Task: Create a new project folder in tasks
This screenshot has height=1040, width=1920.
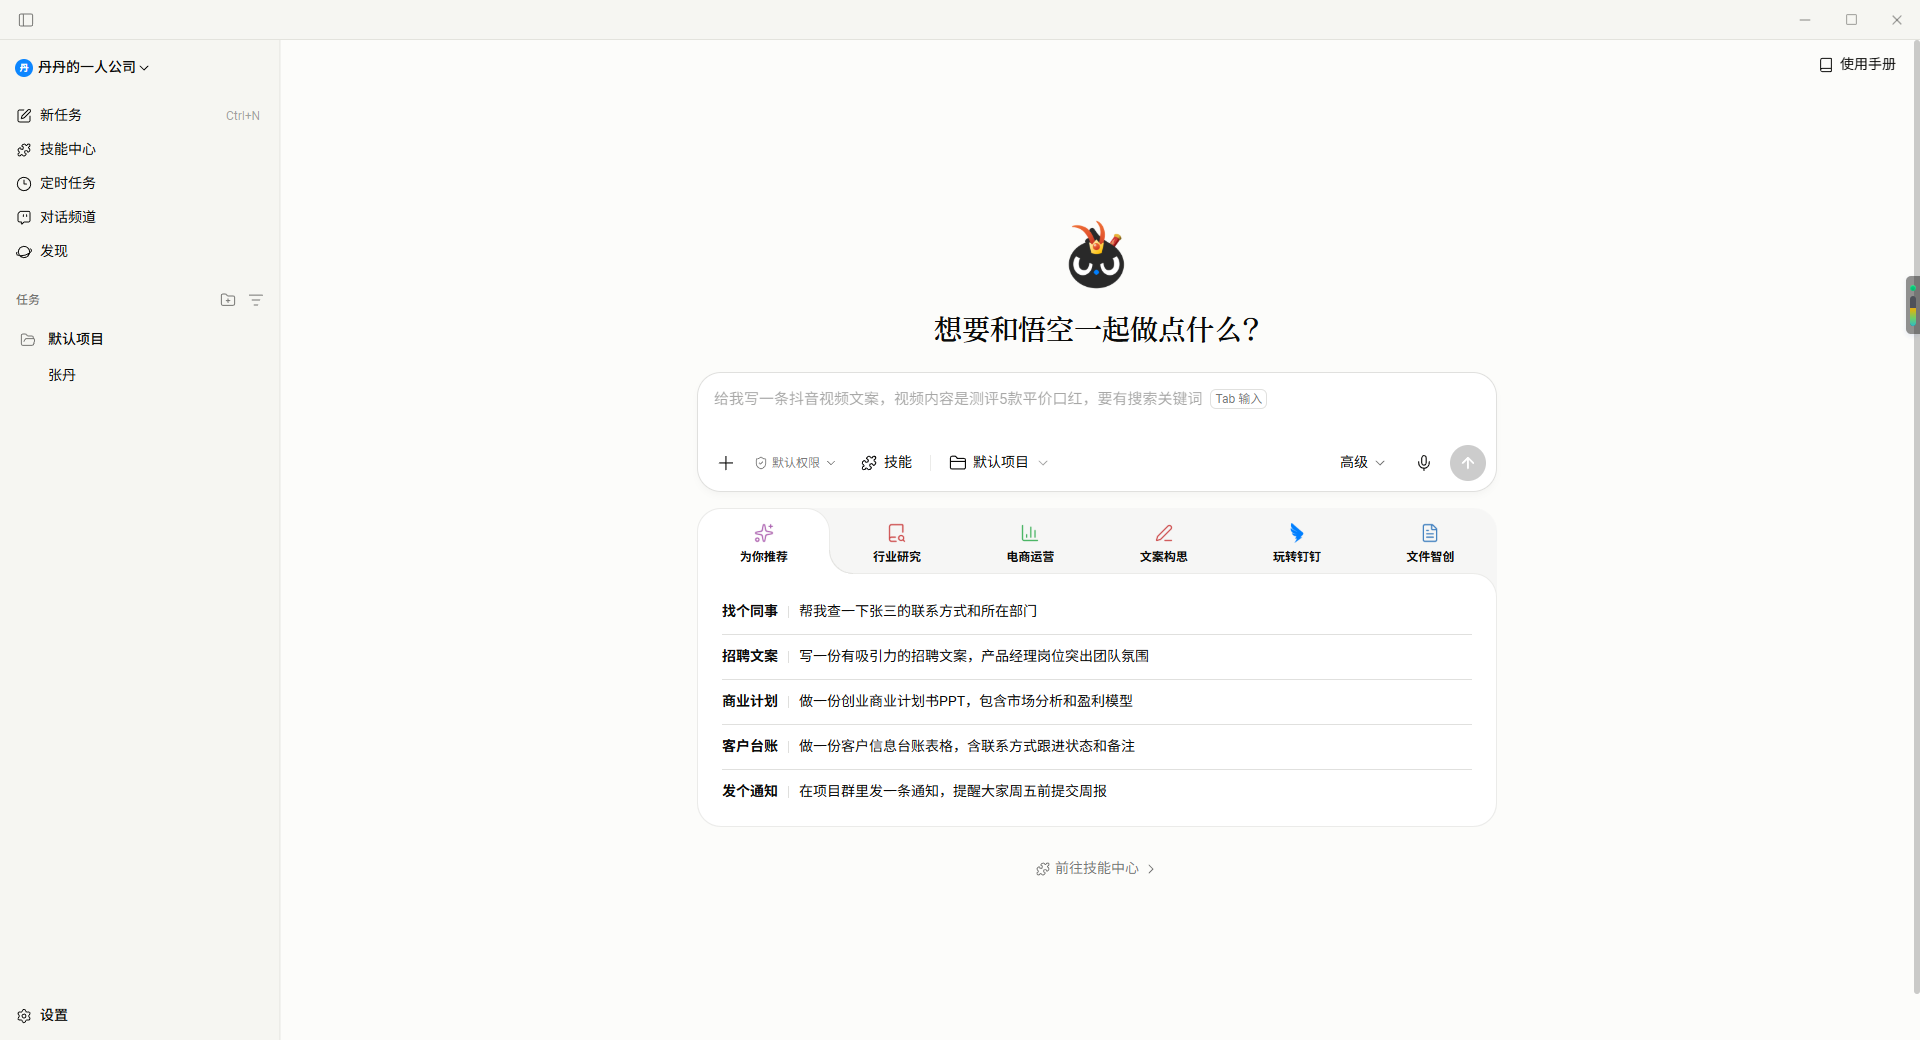Action: 228,300
